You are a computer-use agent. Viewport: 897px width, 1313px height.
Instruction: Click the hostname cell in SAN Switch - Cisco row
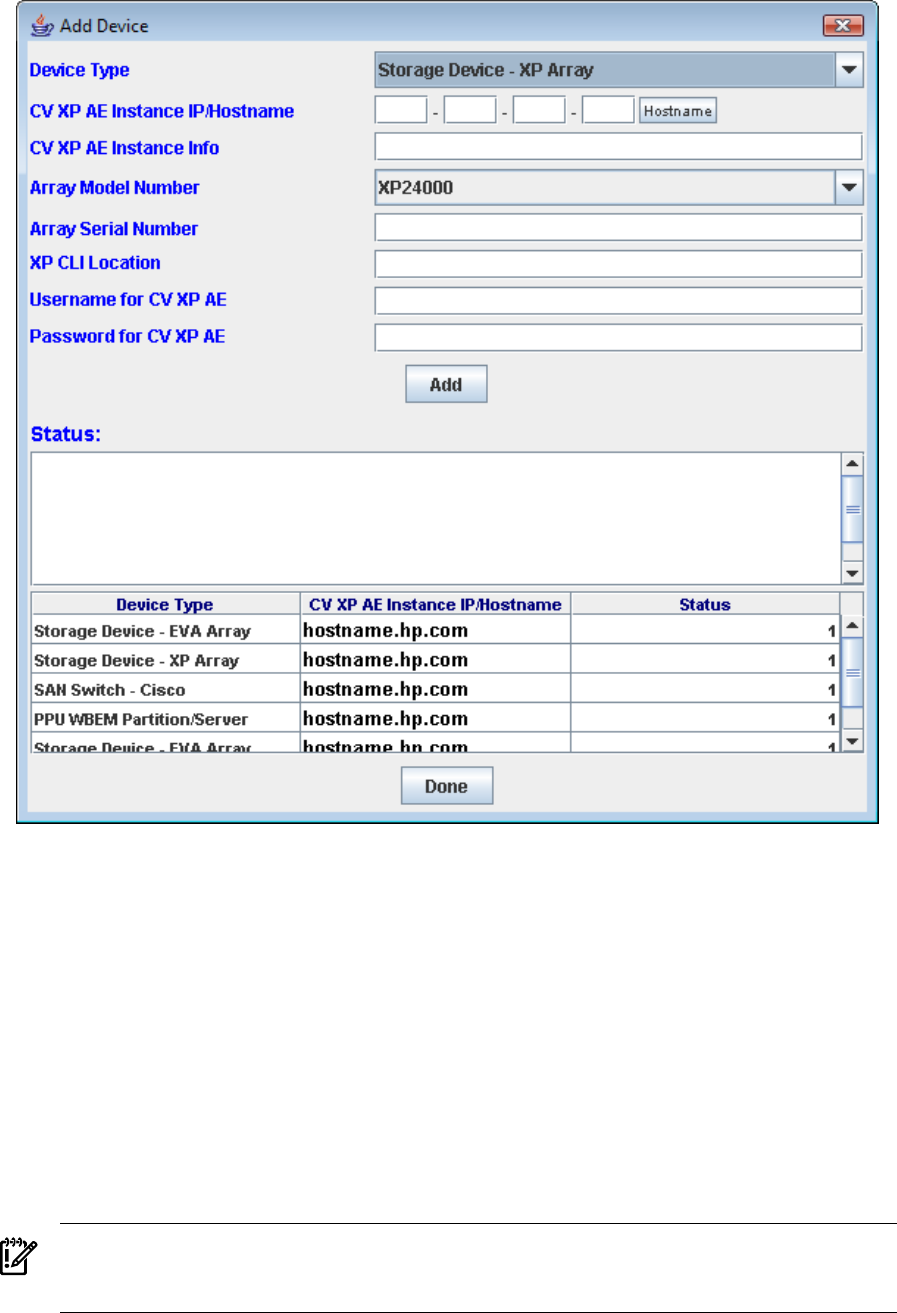point(435,689)
